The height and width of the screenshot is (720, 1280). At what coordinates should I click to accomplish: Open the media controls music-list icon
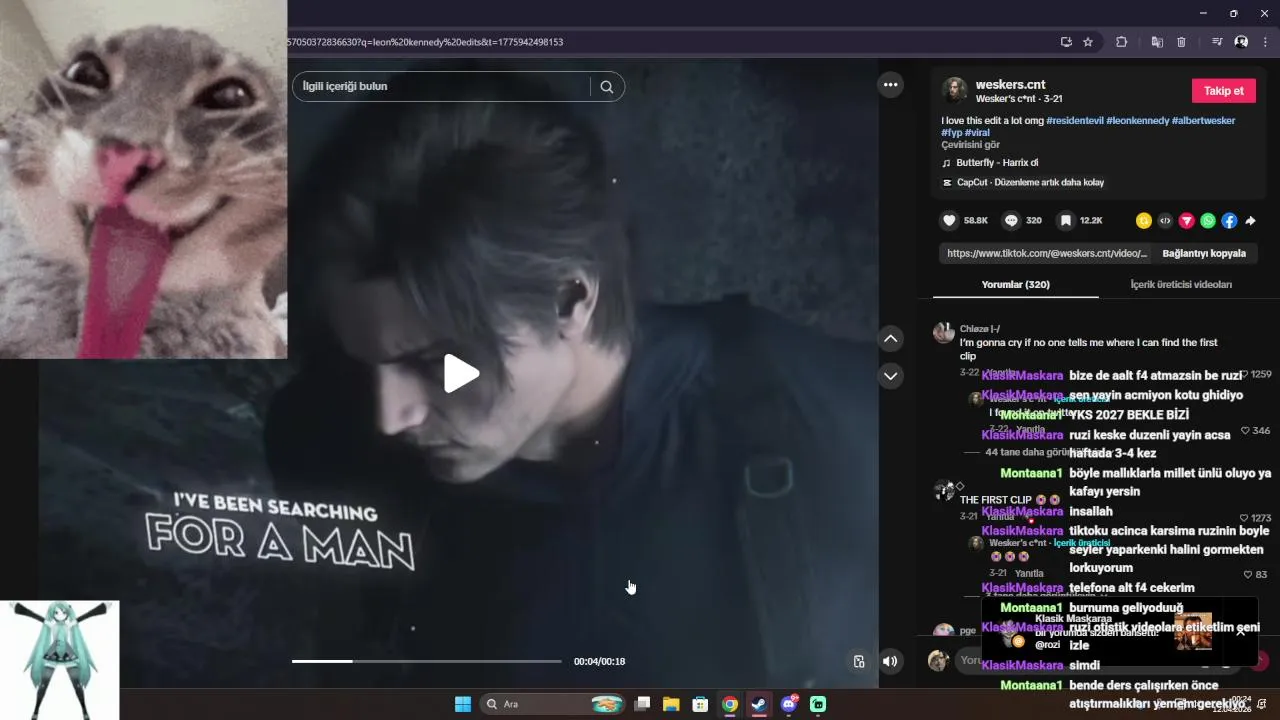(x=1217, y=42)
